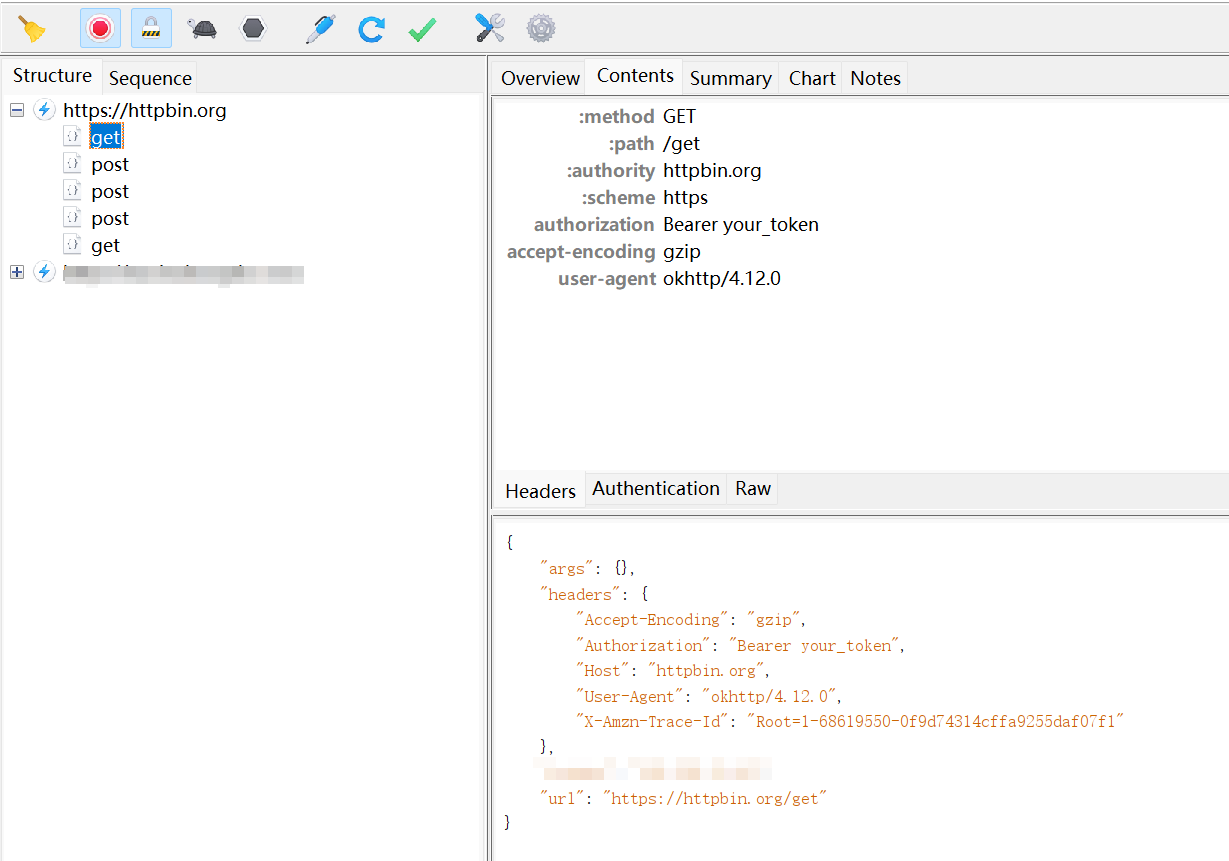Image resolution: width=1229 pixels, height=861 pixels.
Task: Select the last get request
Action: click(106, 245)
